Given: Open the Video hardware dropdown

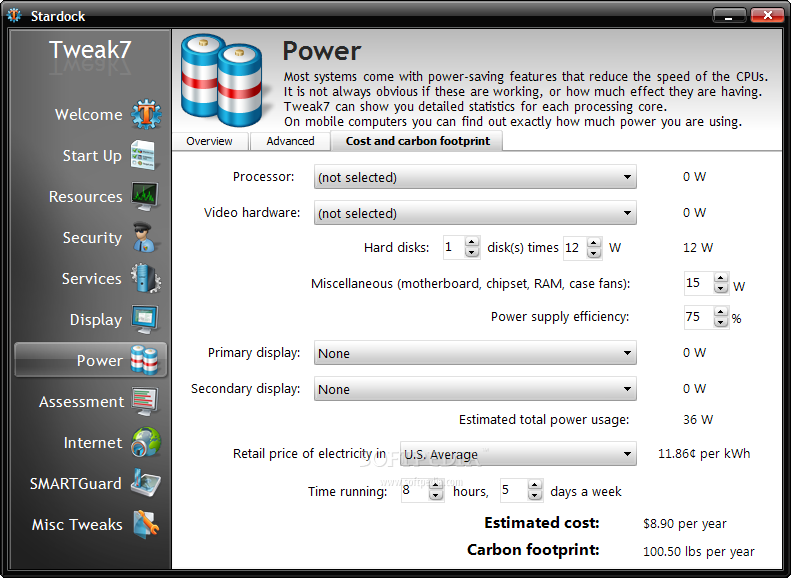Looking at the screenshot, I should [x=475, y=213].
